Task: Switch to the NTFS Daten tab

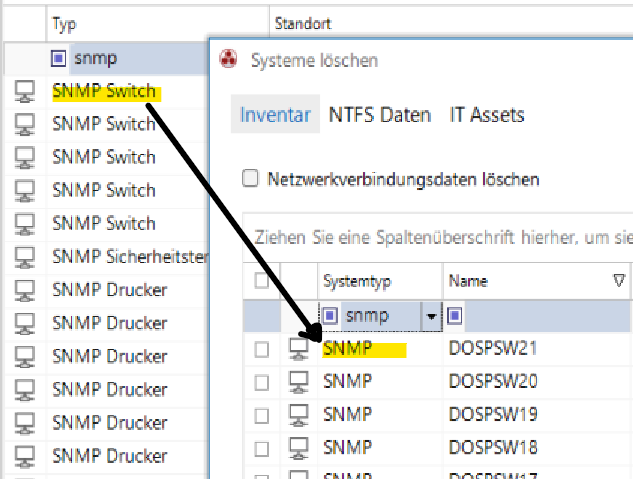Action: (379, 115)
